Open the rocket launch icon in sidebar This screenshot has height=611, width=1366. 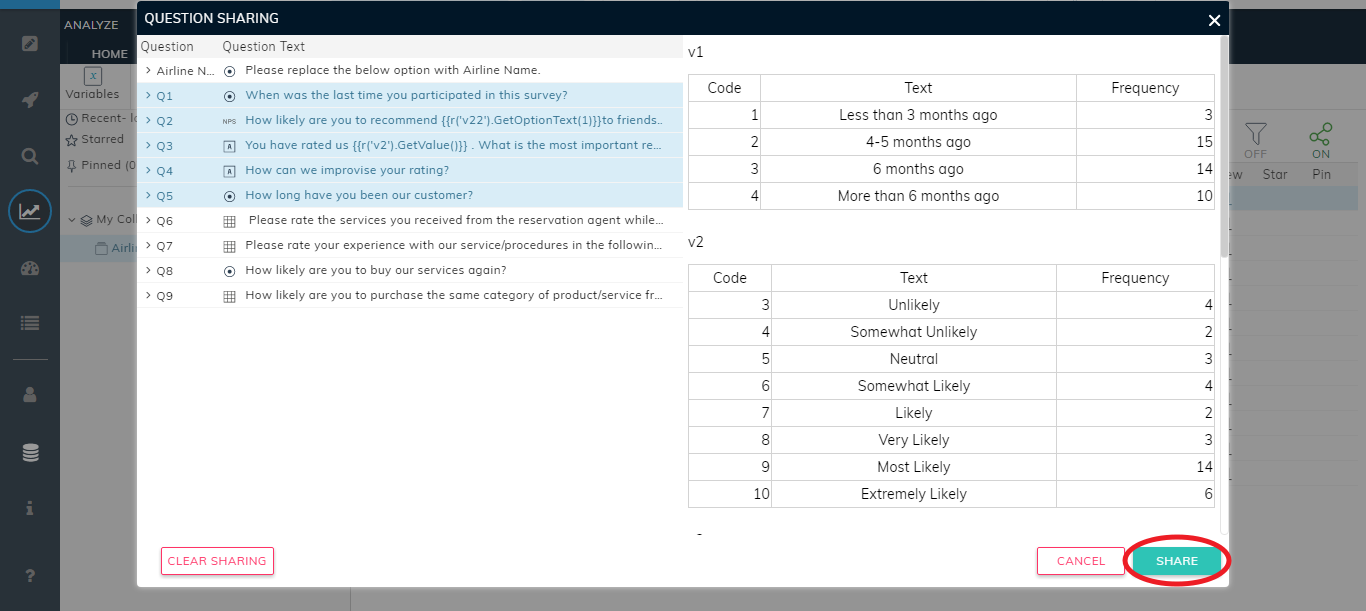pos(30,99)
